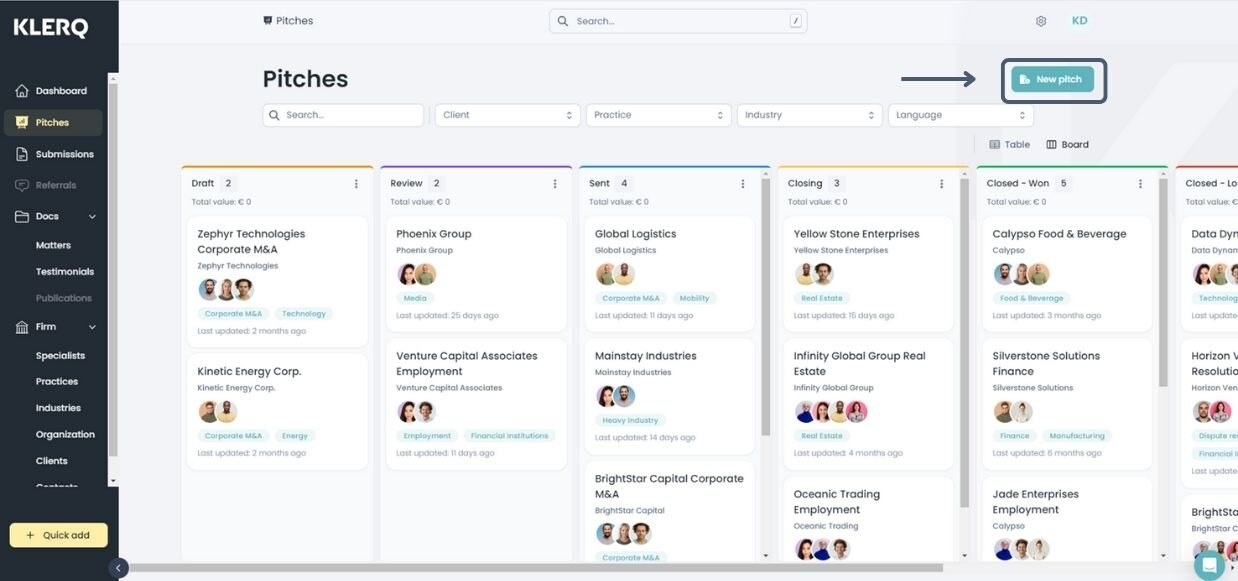The image size is (1238, 581).
Task: Open Matters under Docs
Action: pos(53,245)
